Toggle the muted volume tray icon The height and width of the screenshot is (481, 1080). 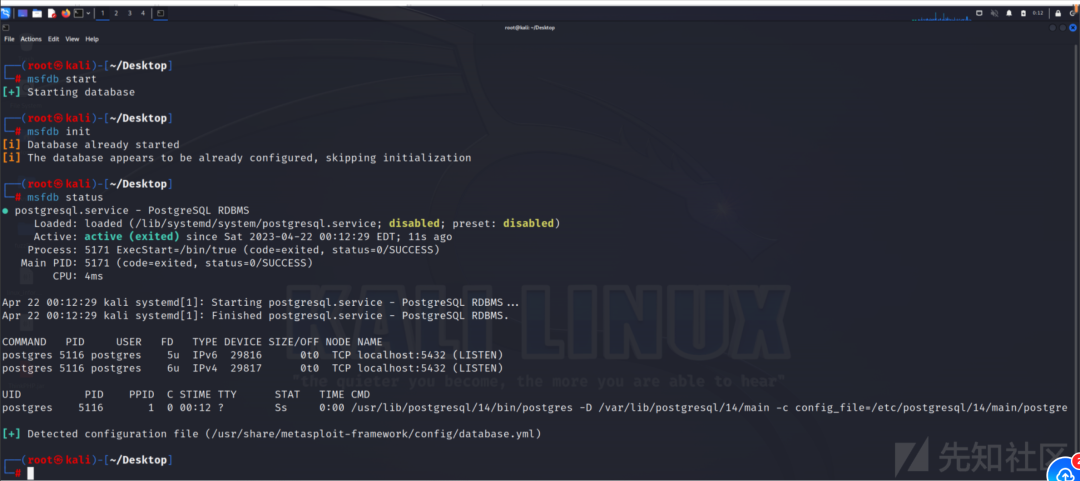[x=995, y=13]
